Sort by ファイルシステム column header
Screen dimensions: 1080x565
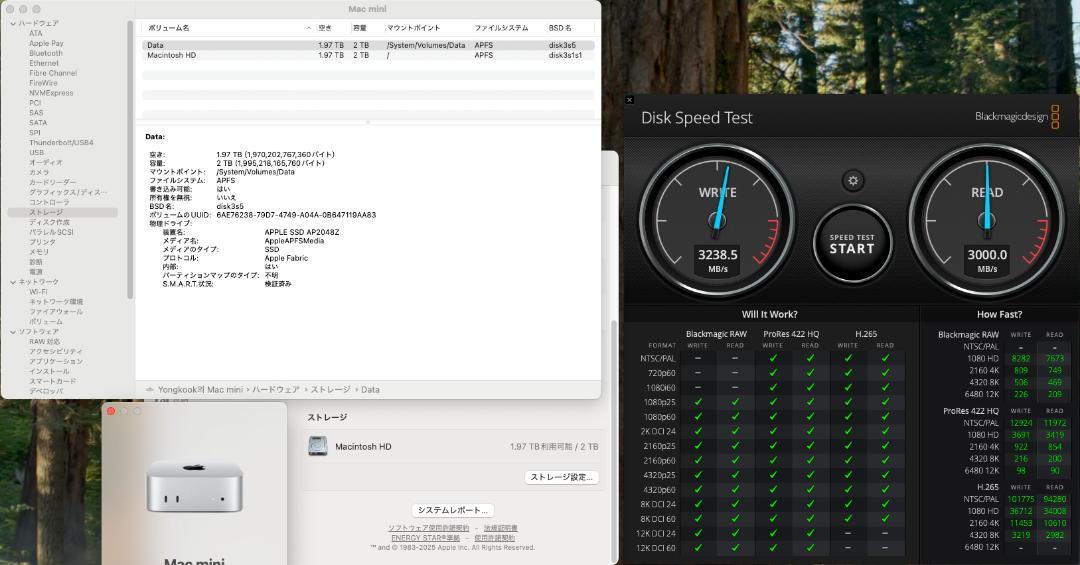[x=501, y=28]
